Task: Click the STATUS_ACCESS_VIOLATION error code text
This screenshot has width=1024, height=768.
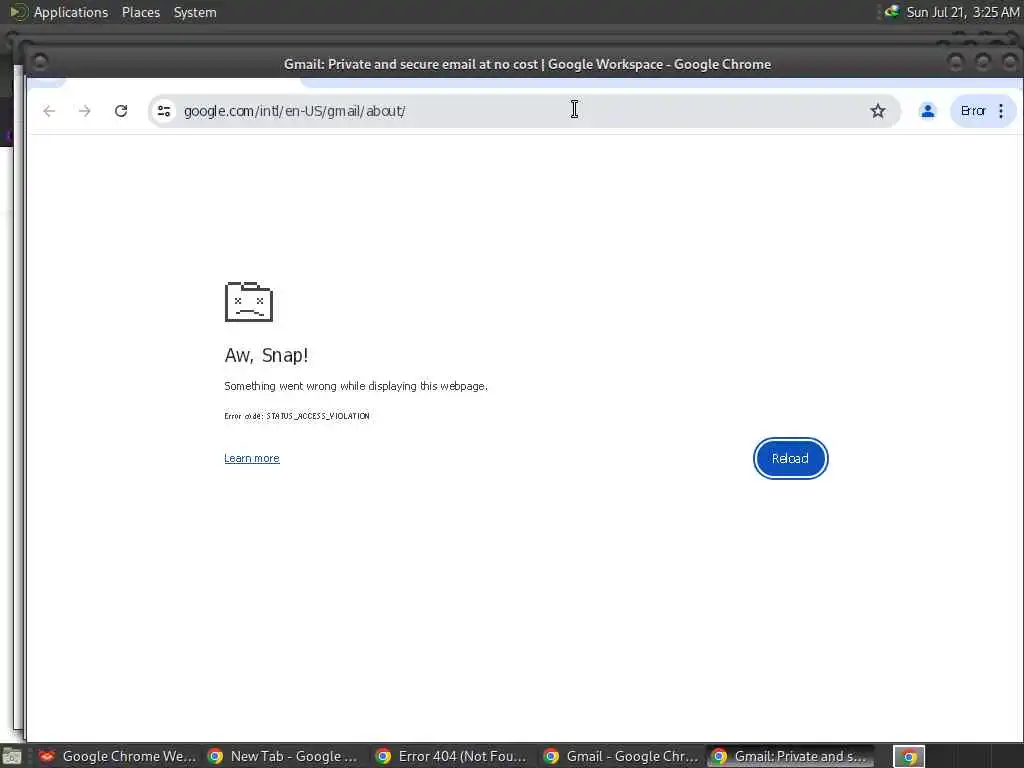Action: click(317, 416)
